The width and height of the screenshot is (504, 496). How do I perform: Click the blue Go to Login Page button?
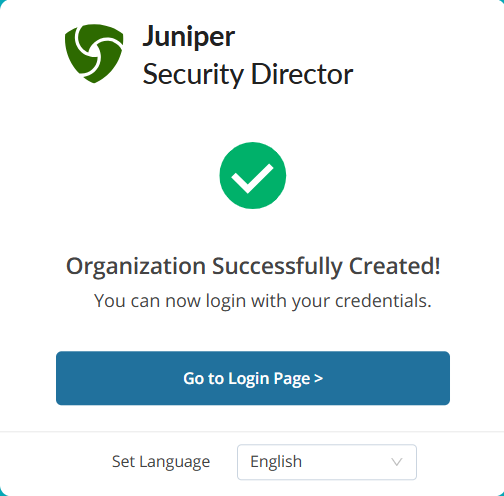(x=253, y=378)
